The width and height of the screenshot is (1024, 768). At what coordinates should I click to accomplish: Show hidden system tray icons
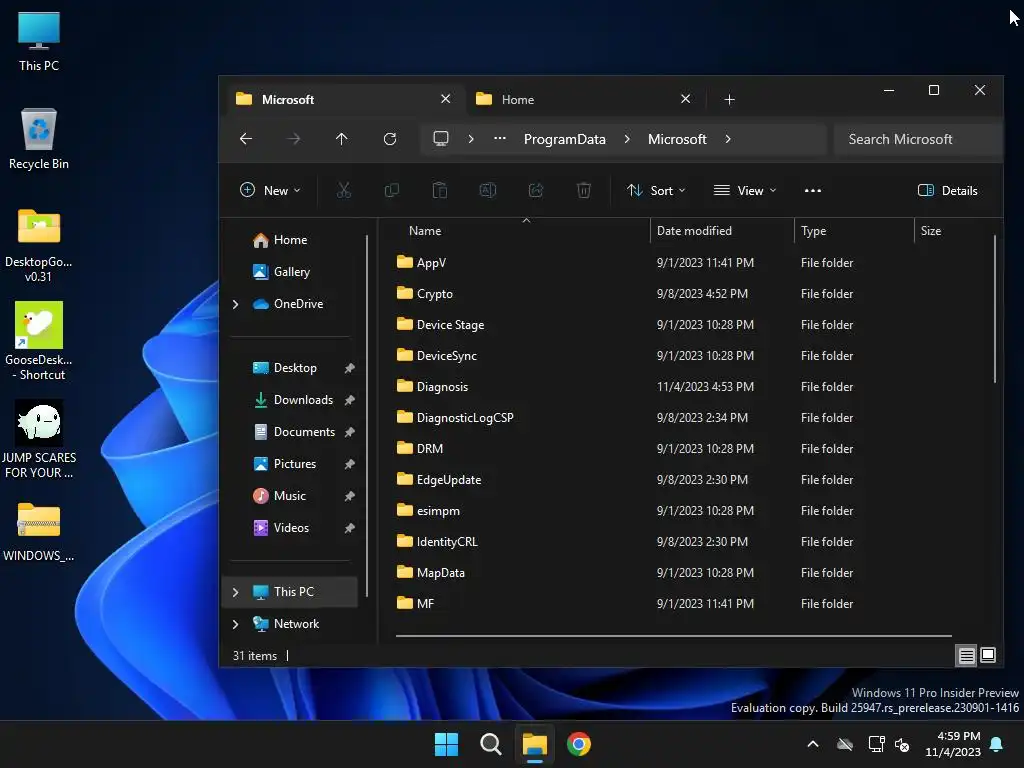click(x=812, y=744)
